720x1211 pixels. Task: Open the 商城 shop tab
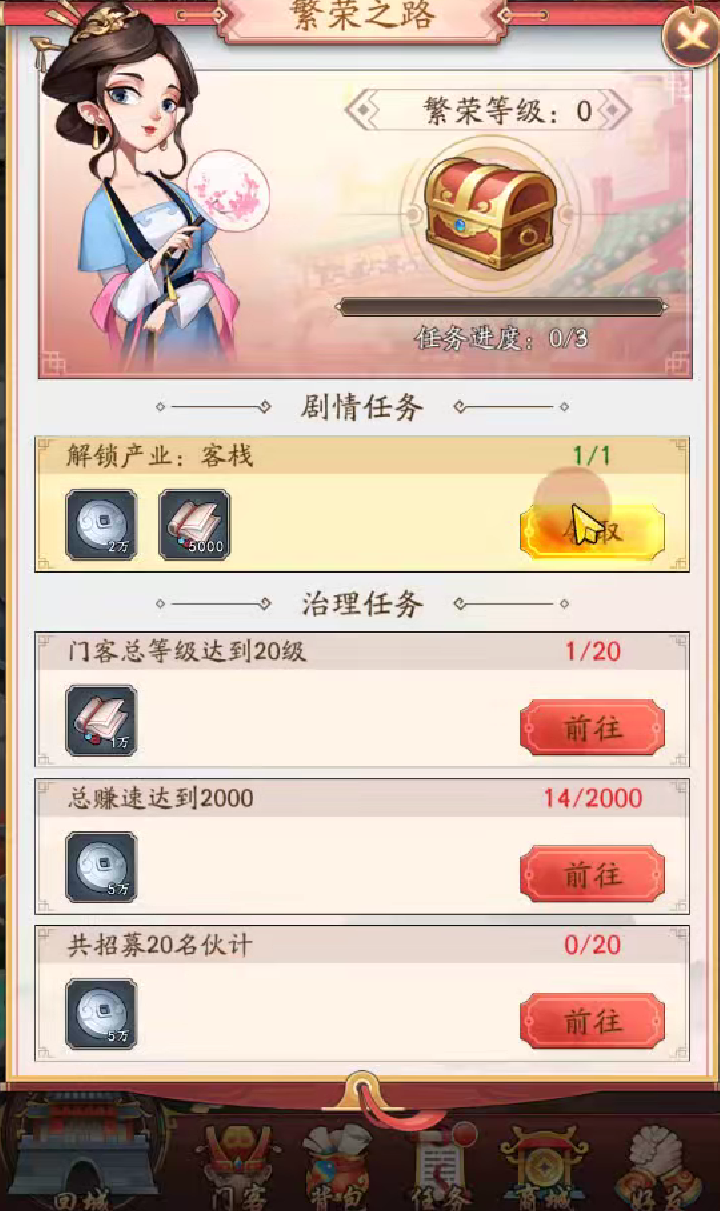click(x=541, y=1162)
